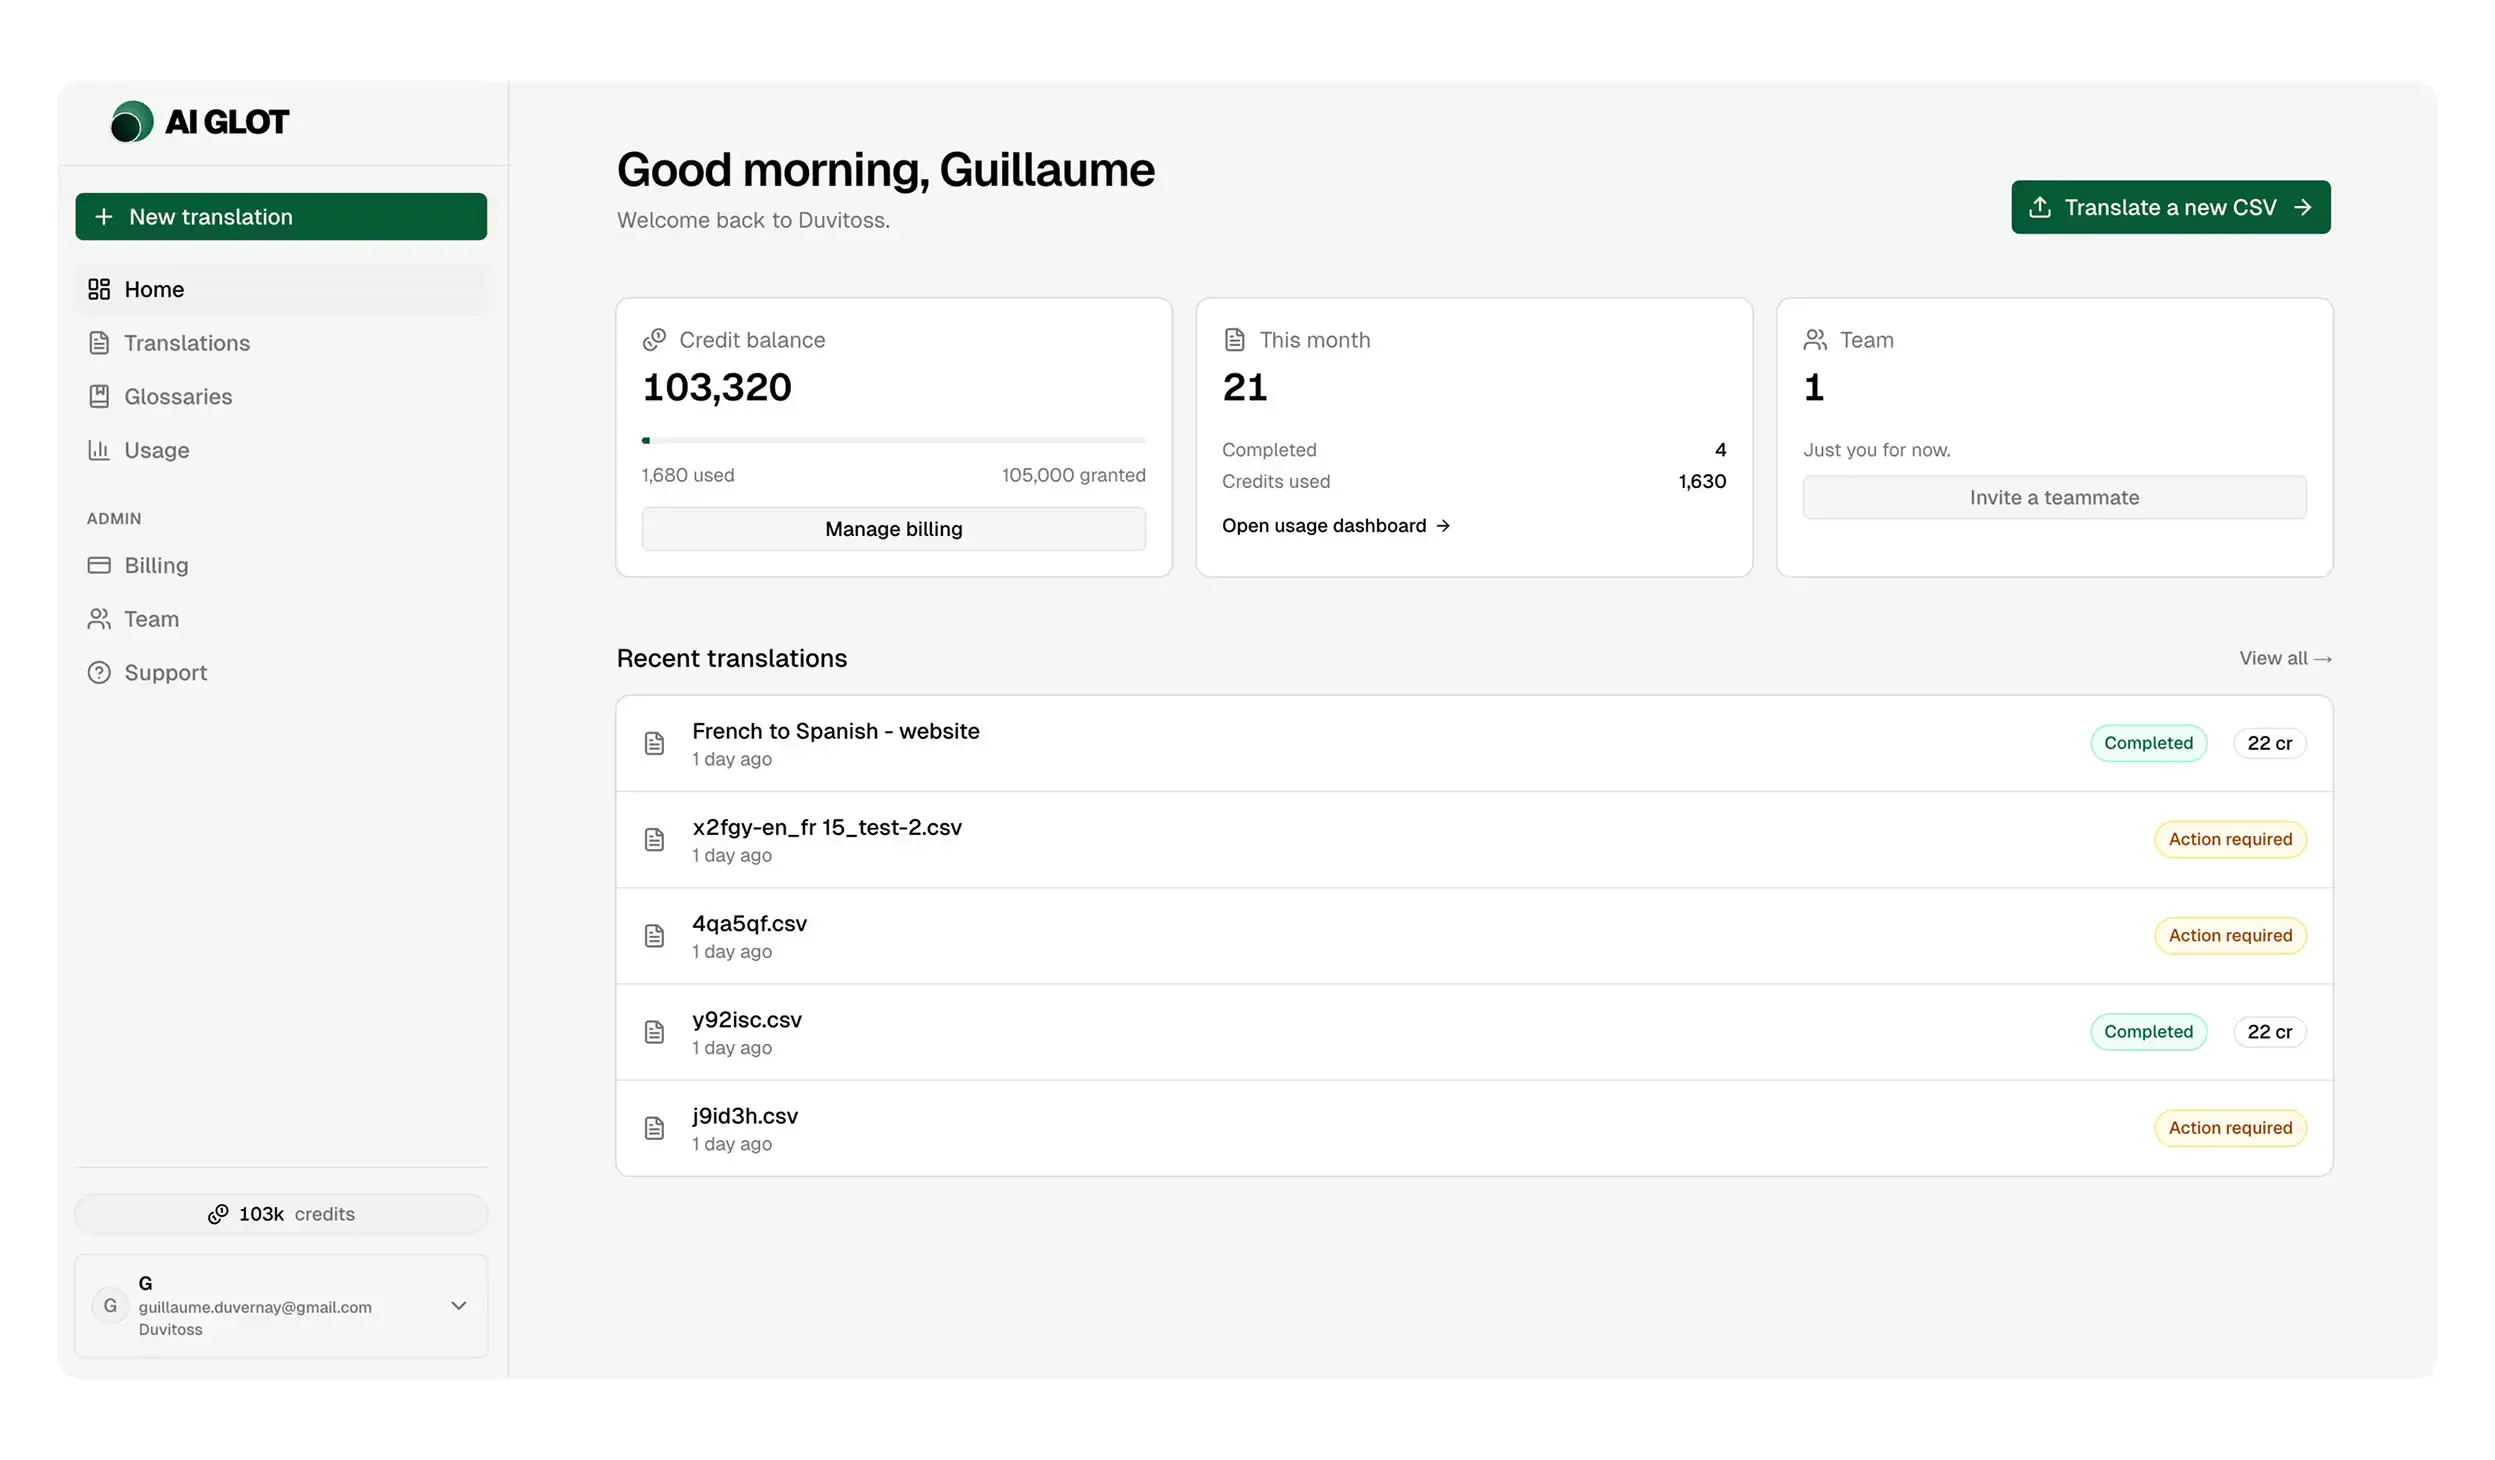Click the Invite a teammate button
The width and height of the screenshot is (2495, 1460).
pyautogui.click(x=2053, y=497)
